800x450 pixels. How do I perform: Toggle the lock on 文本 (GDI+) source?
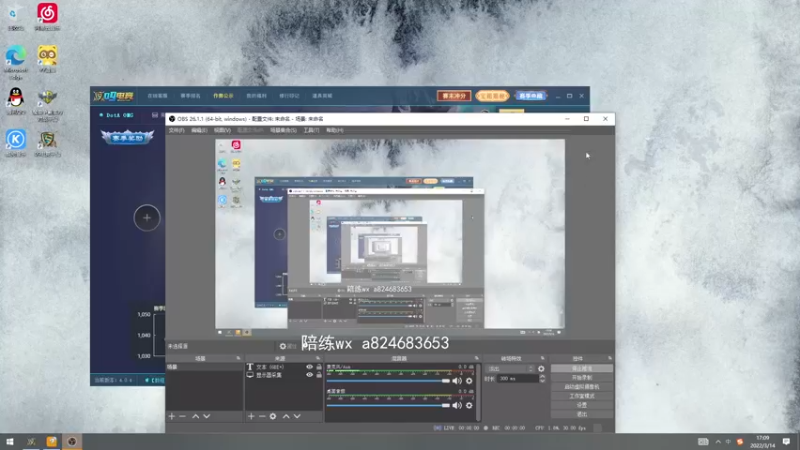(319, 367)
